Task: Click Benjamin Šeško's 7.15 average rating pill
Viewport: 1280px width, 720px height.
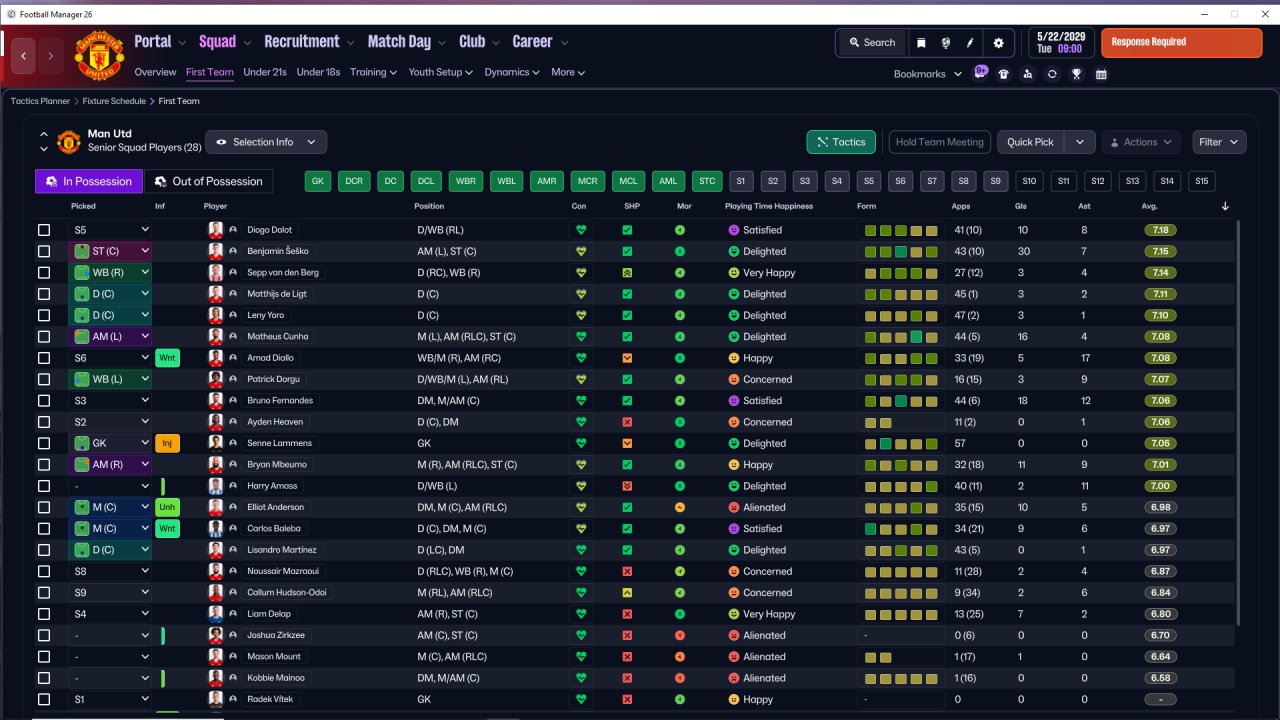Action: [x=1160, y=252]
